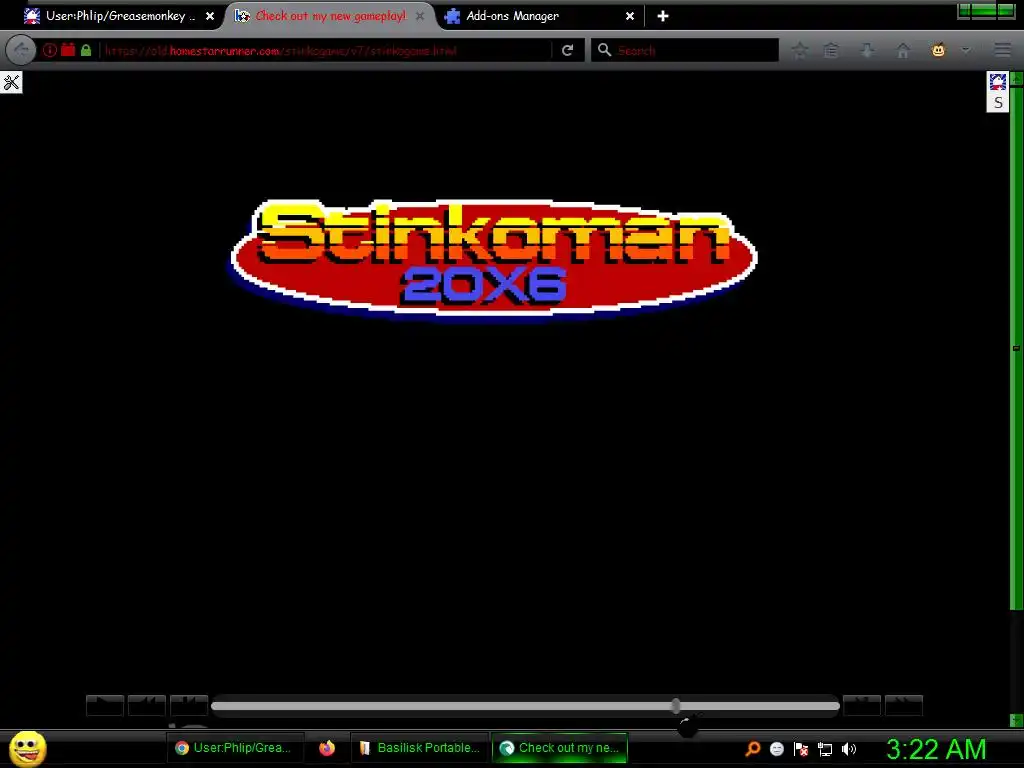Click the round face tray icon

point(776,748)
